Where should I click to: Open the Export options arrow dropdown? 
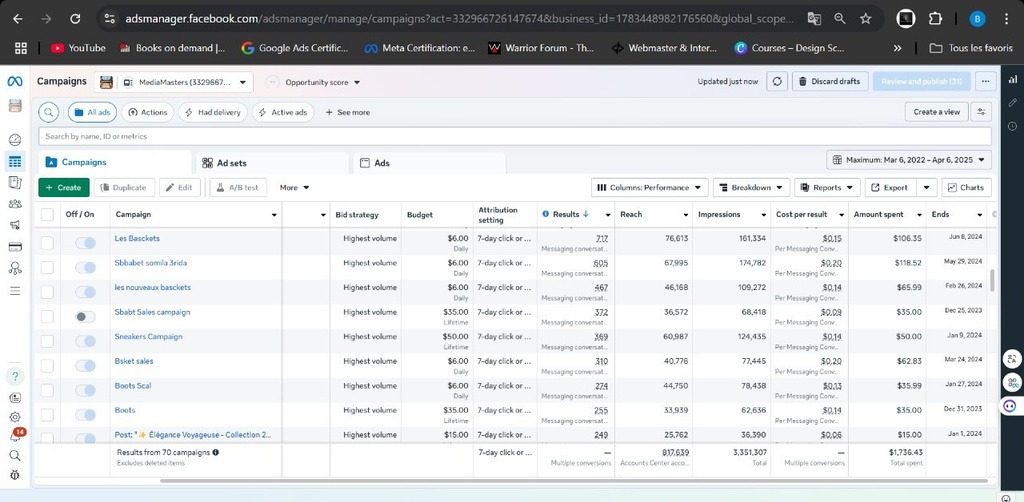pos(927,187)
